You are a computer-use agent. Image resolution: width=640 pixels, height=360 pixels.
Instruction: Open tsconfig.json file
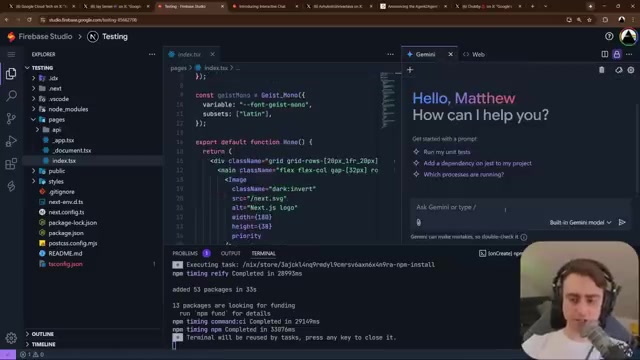pos(65,264)
